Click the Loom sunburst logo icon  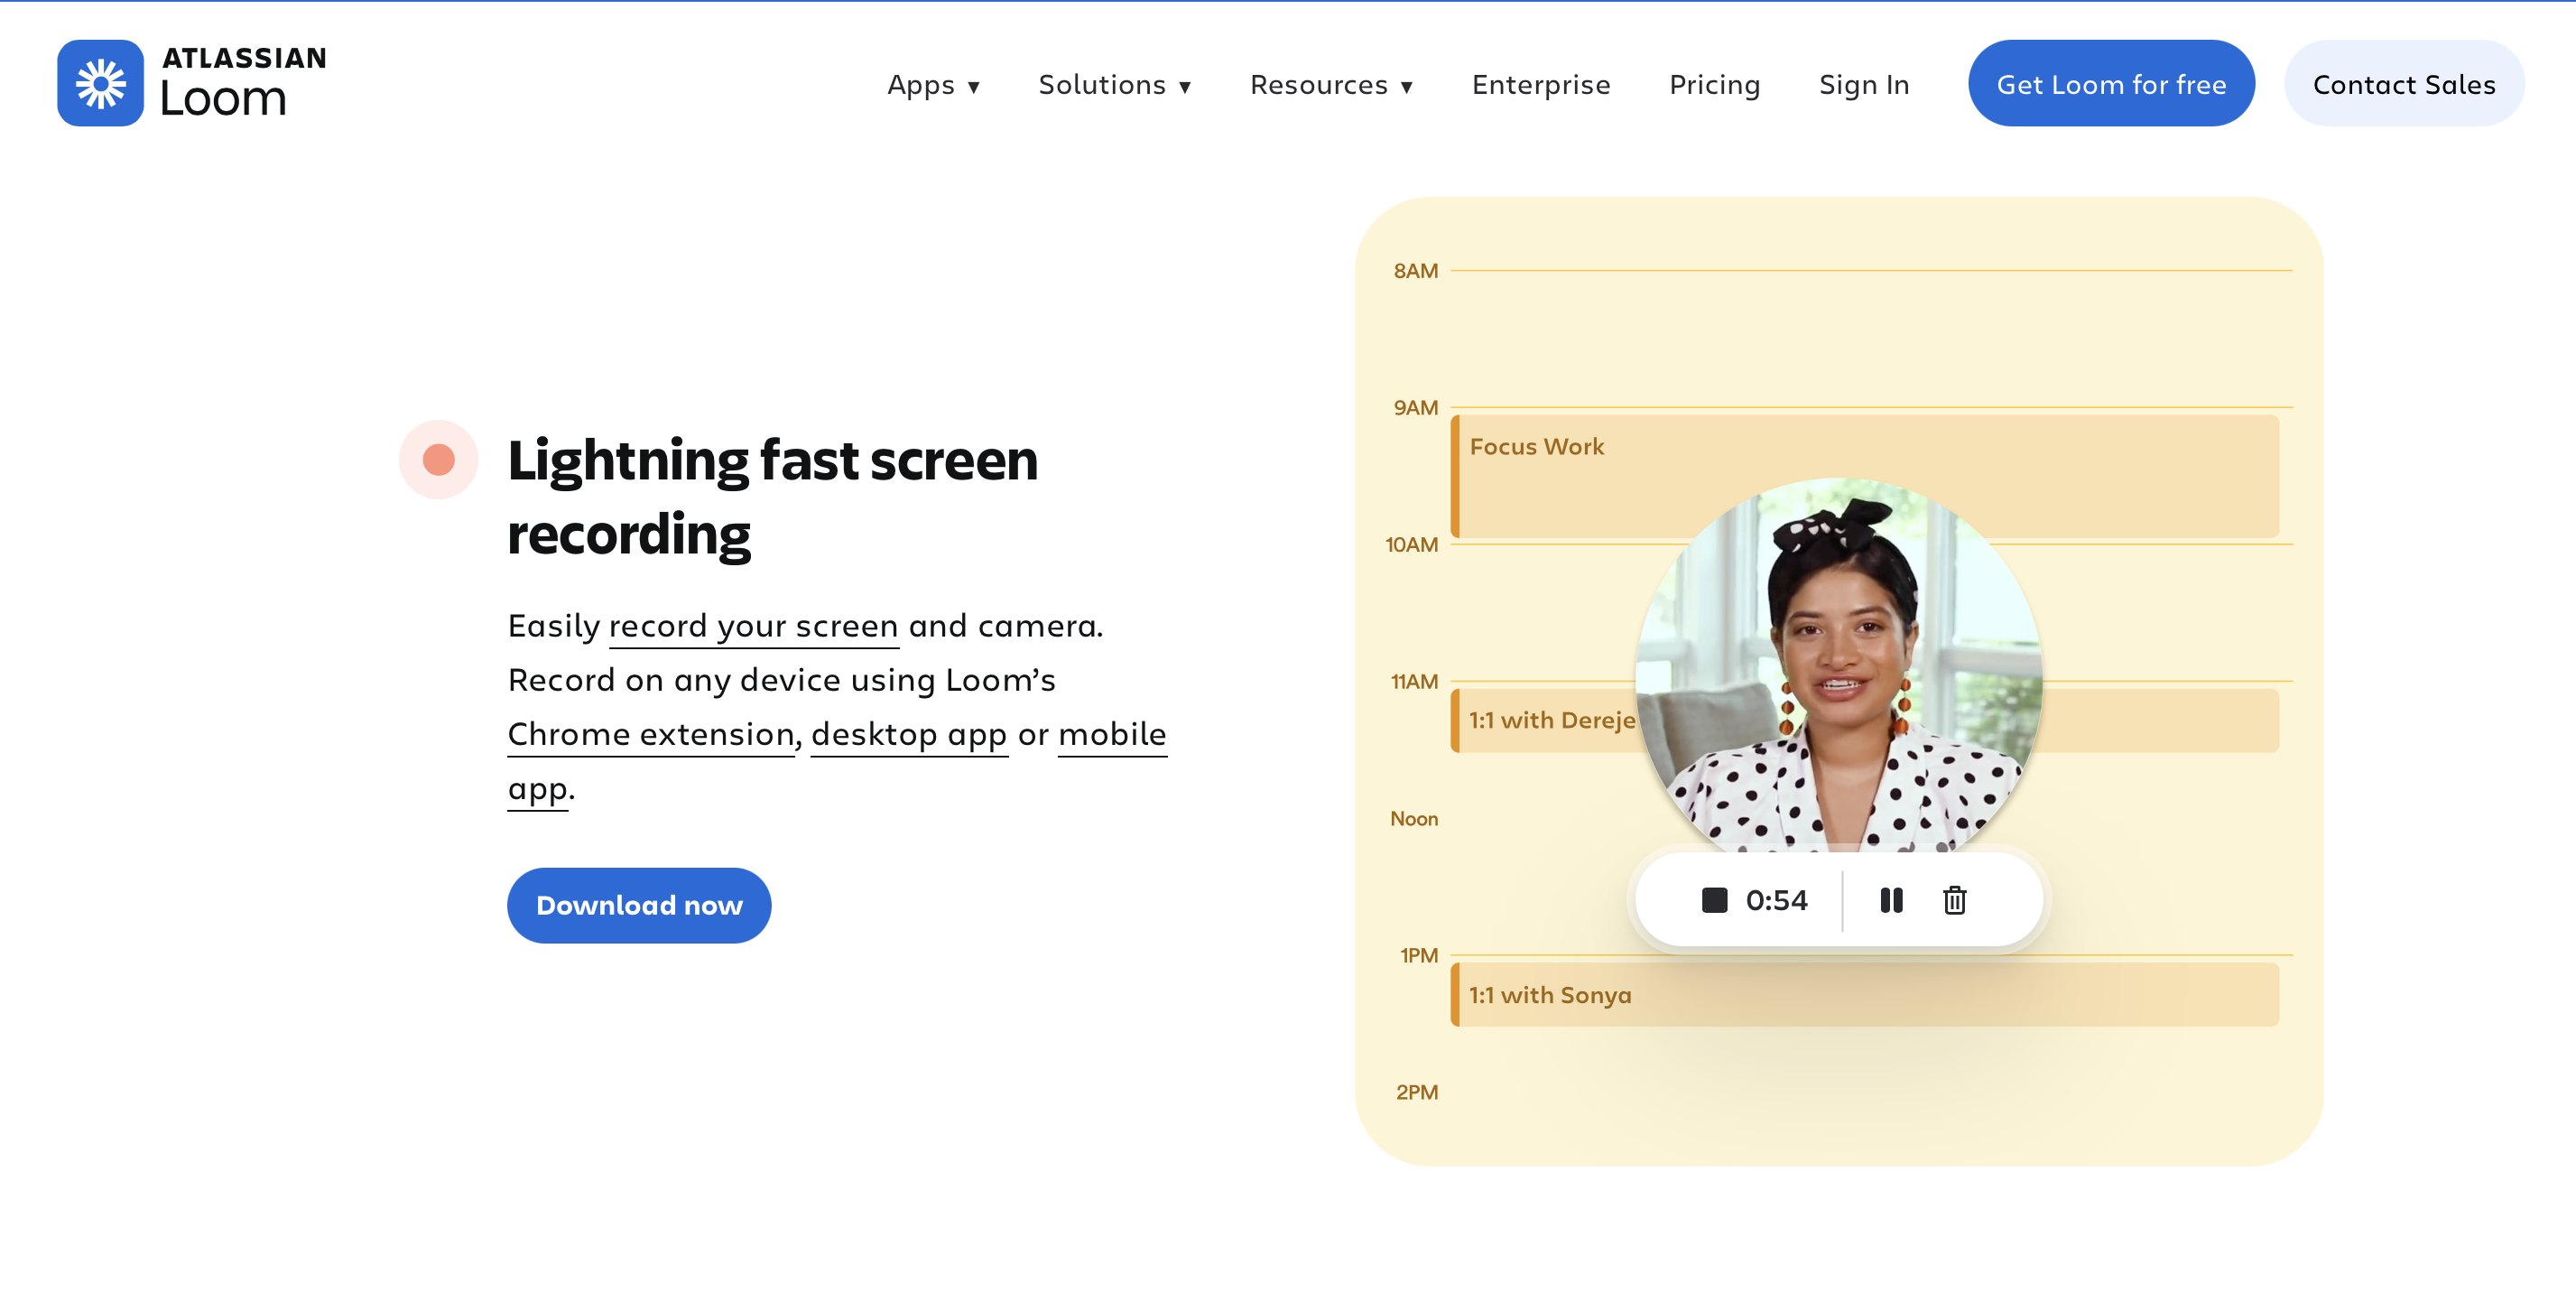(x=100, y=83)
